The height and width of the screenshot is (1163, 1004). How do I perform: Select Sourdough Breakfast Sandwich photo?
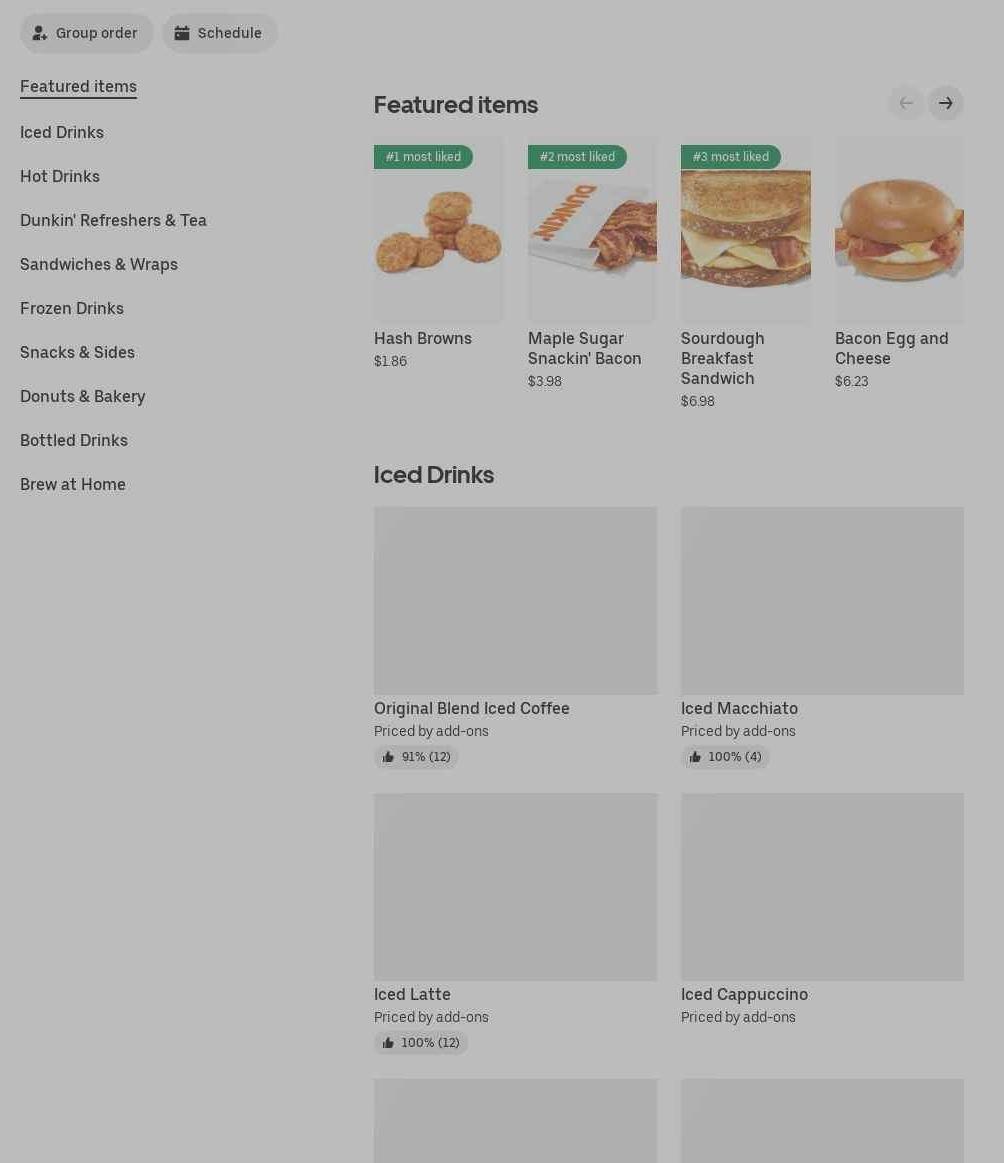pyautogui.click(x=745, y=229)
